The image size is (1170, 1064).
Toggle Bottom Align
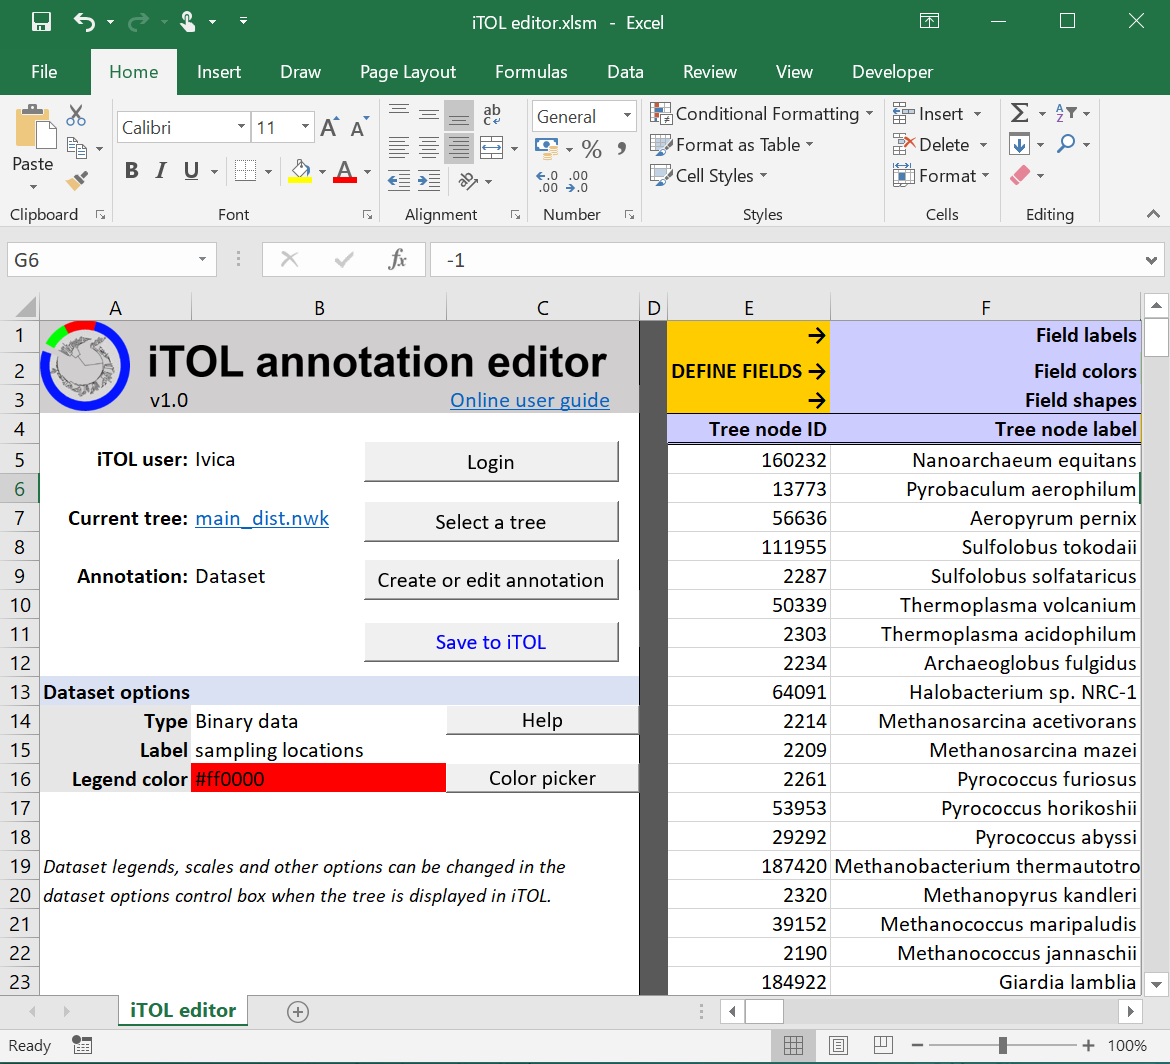[x=459, y=115]
